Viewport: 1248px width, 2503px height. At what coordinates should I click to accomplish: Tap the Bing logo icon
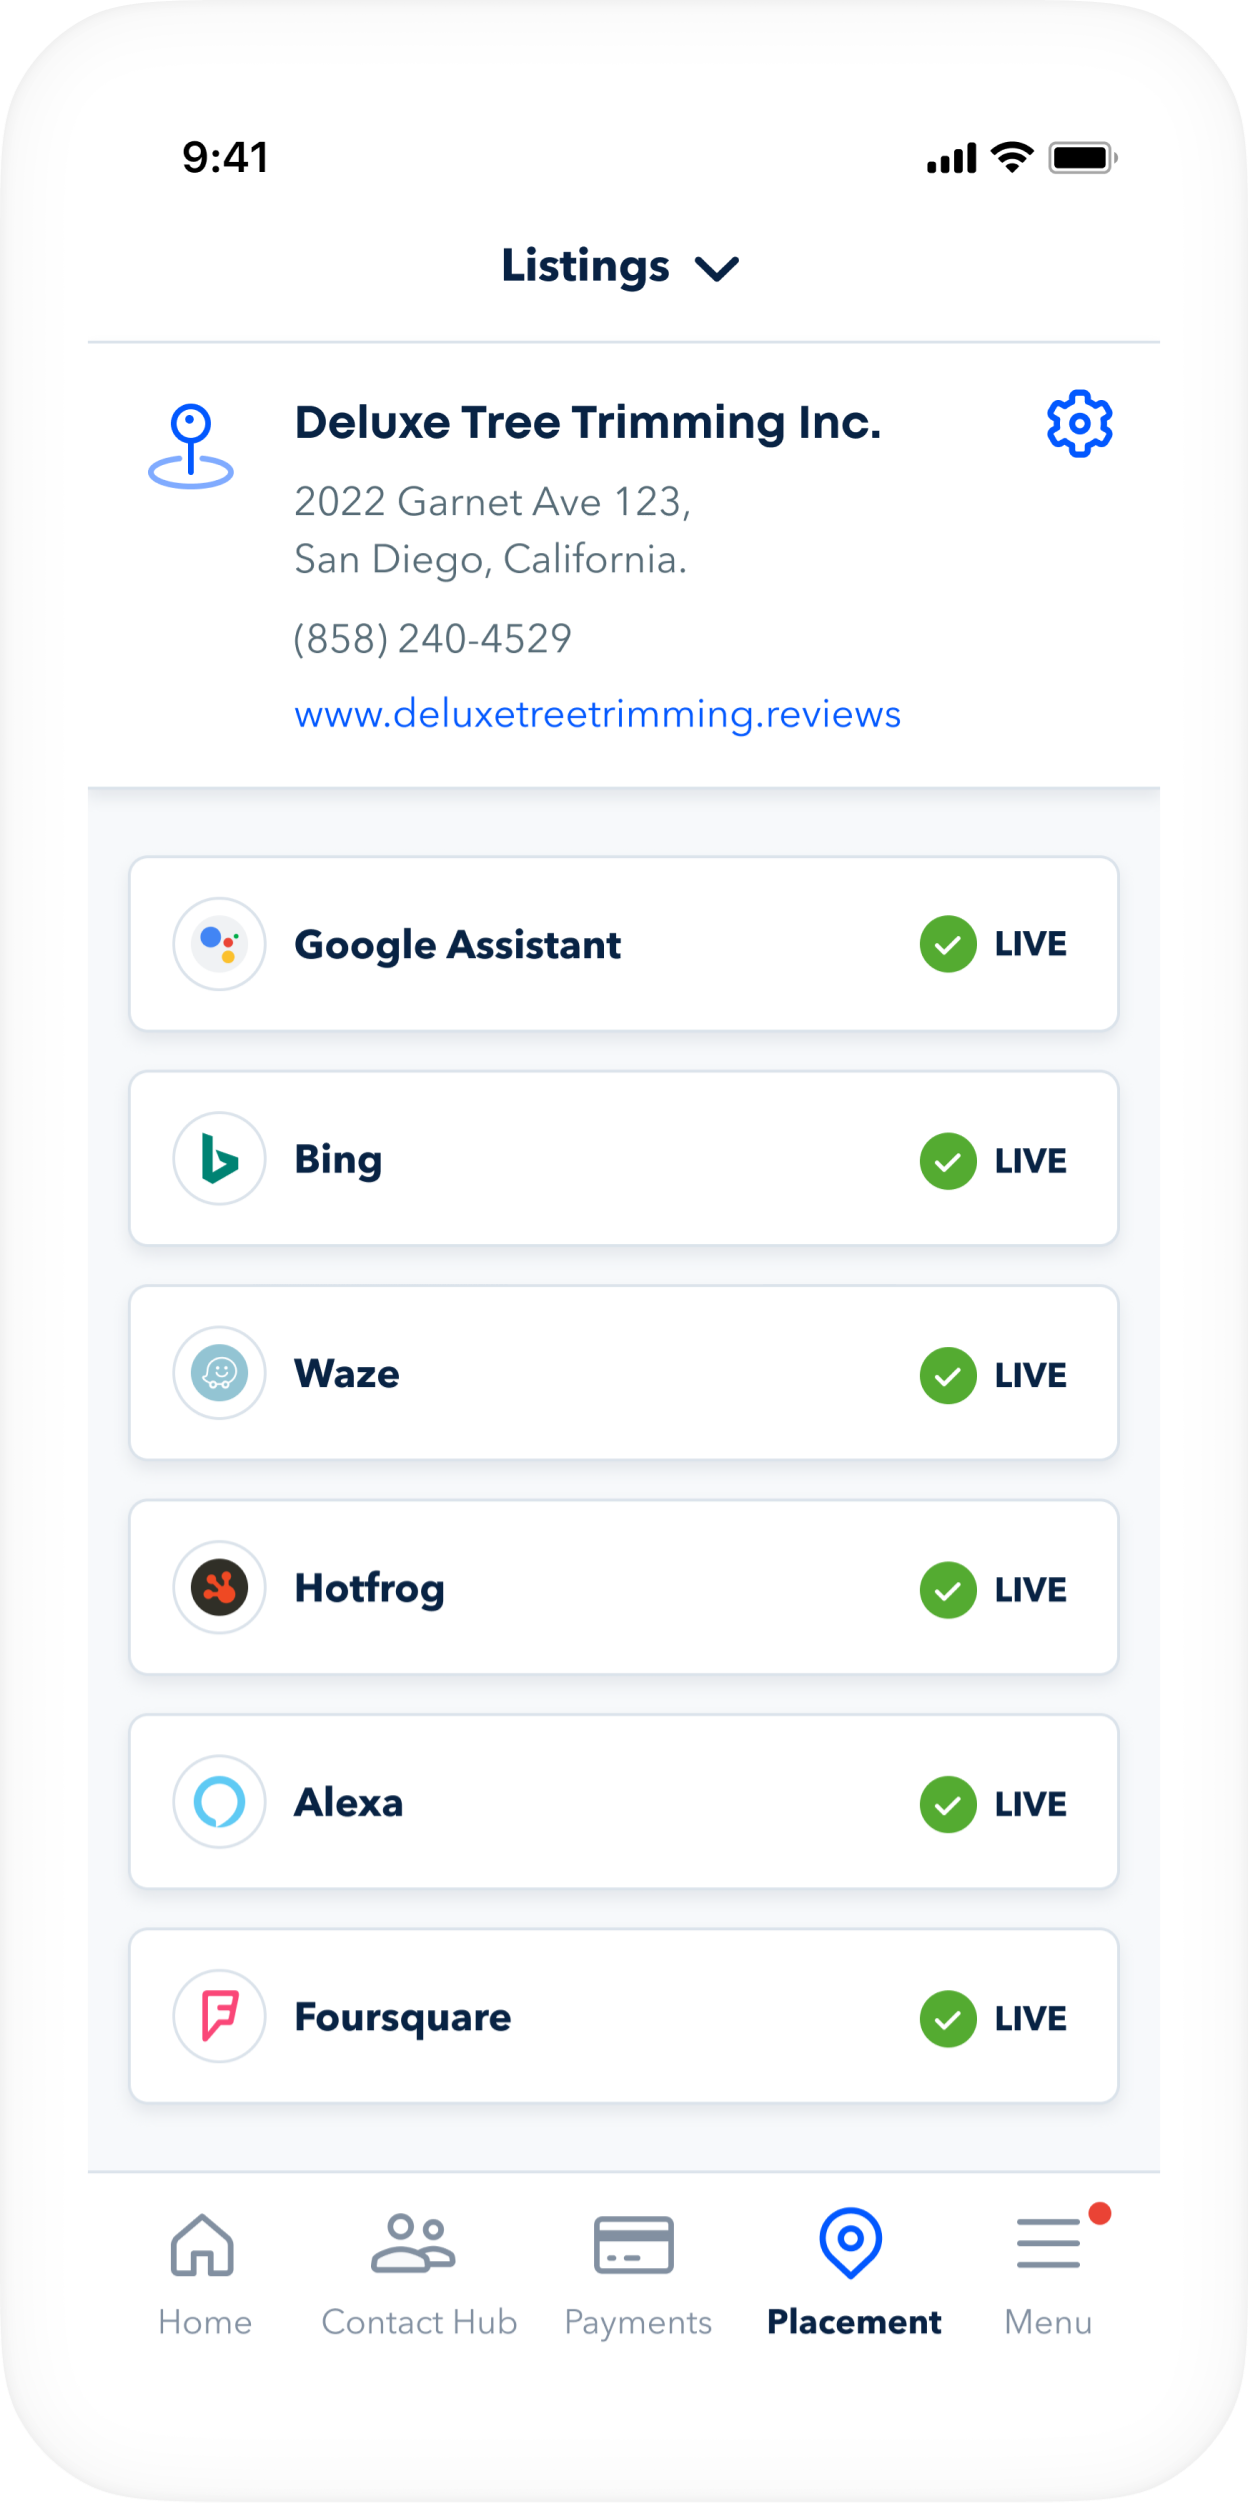tap(219, 1159)
